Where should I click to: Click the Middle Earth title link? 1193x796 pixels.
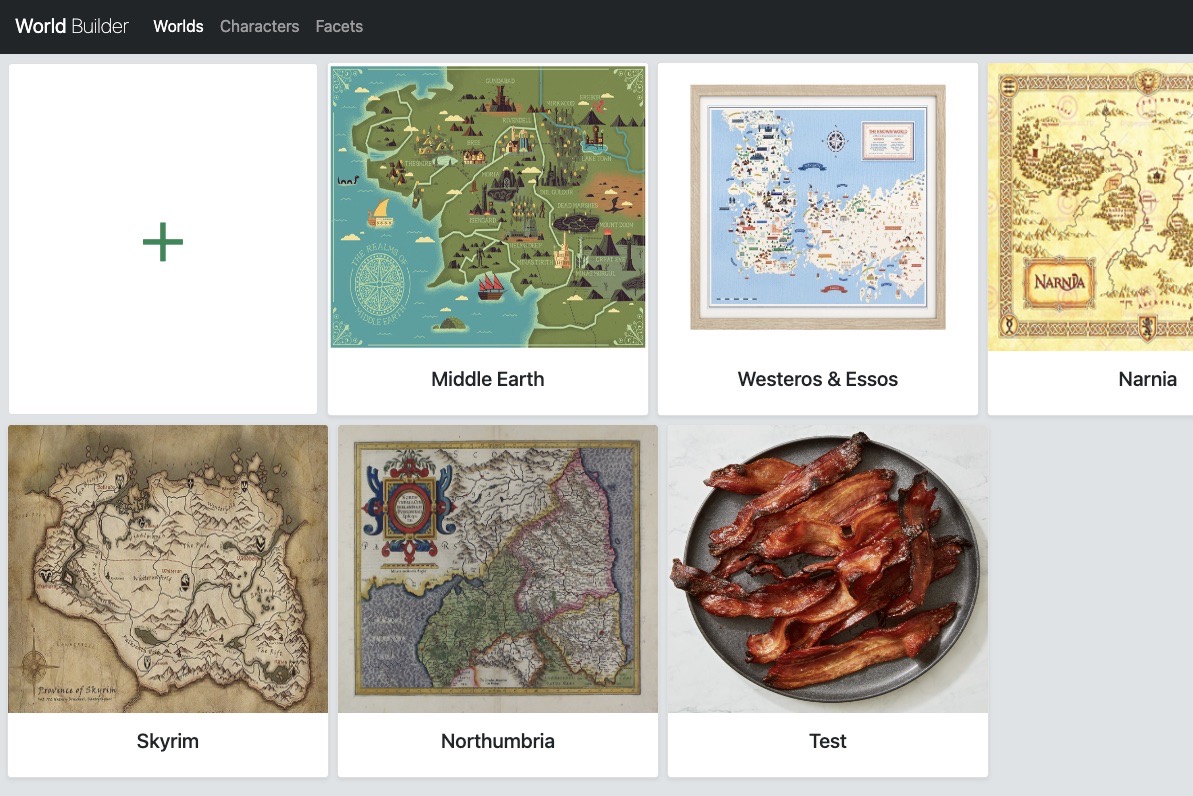click(487, 379)
